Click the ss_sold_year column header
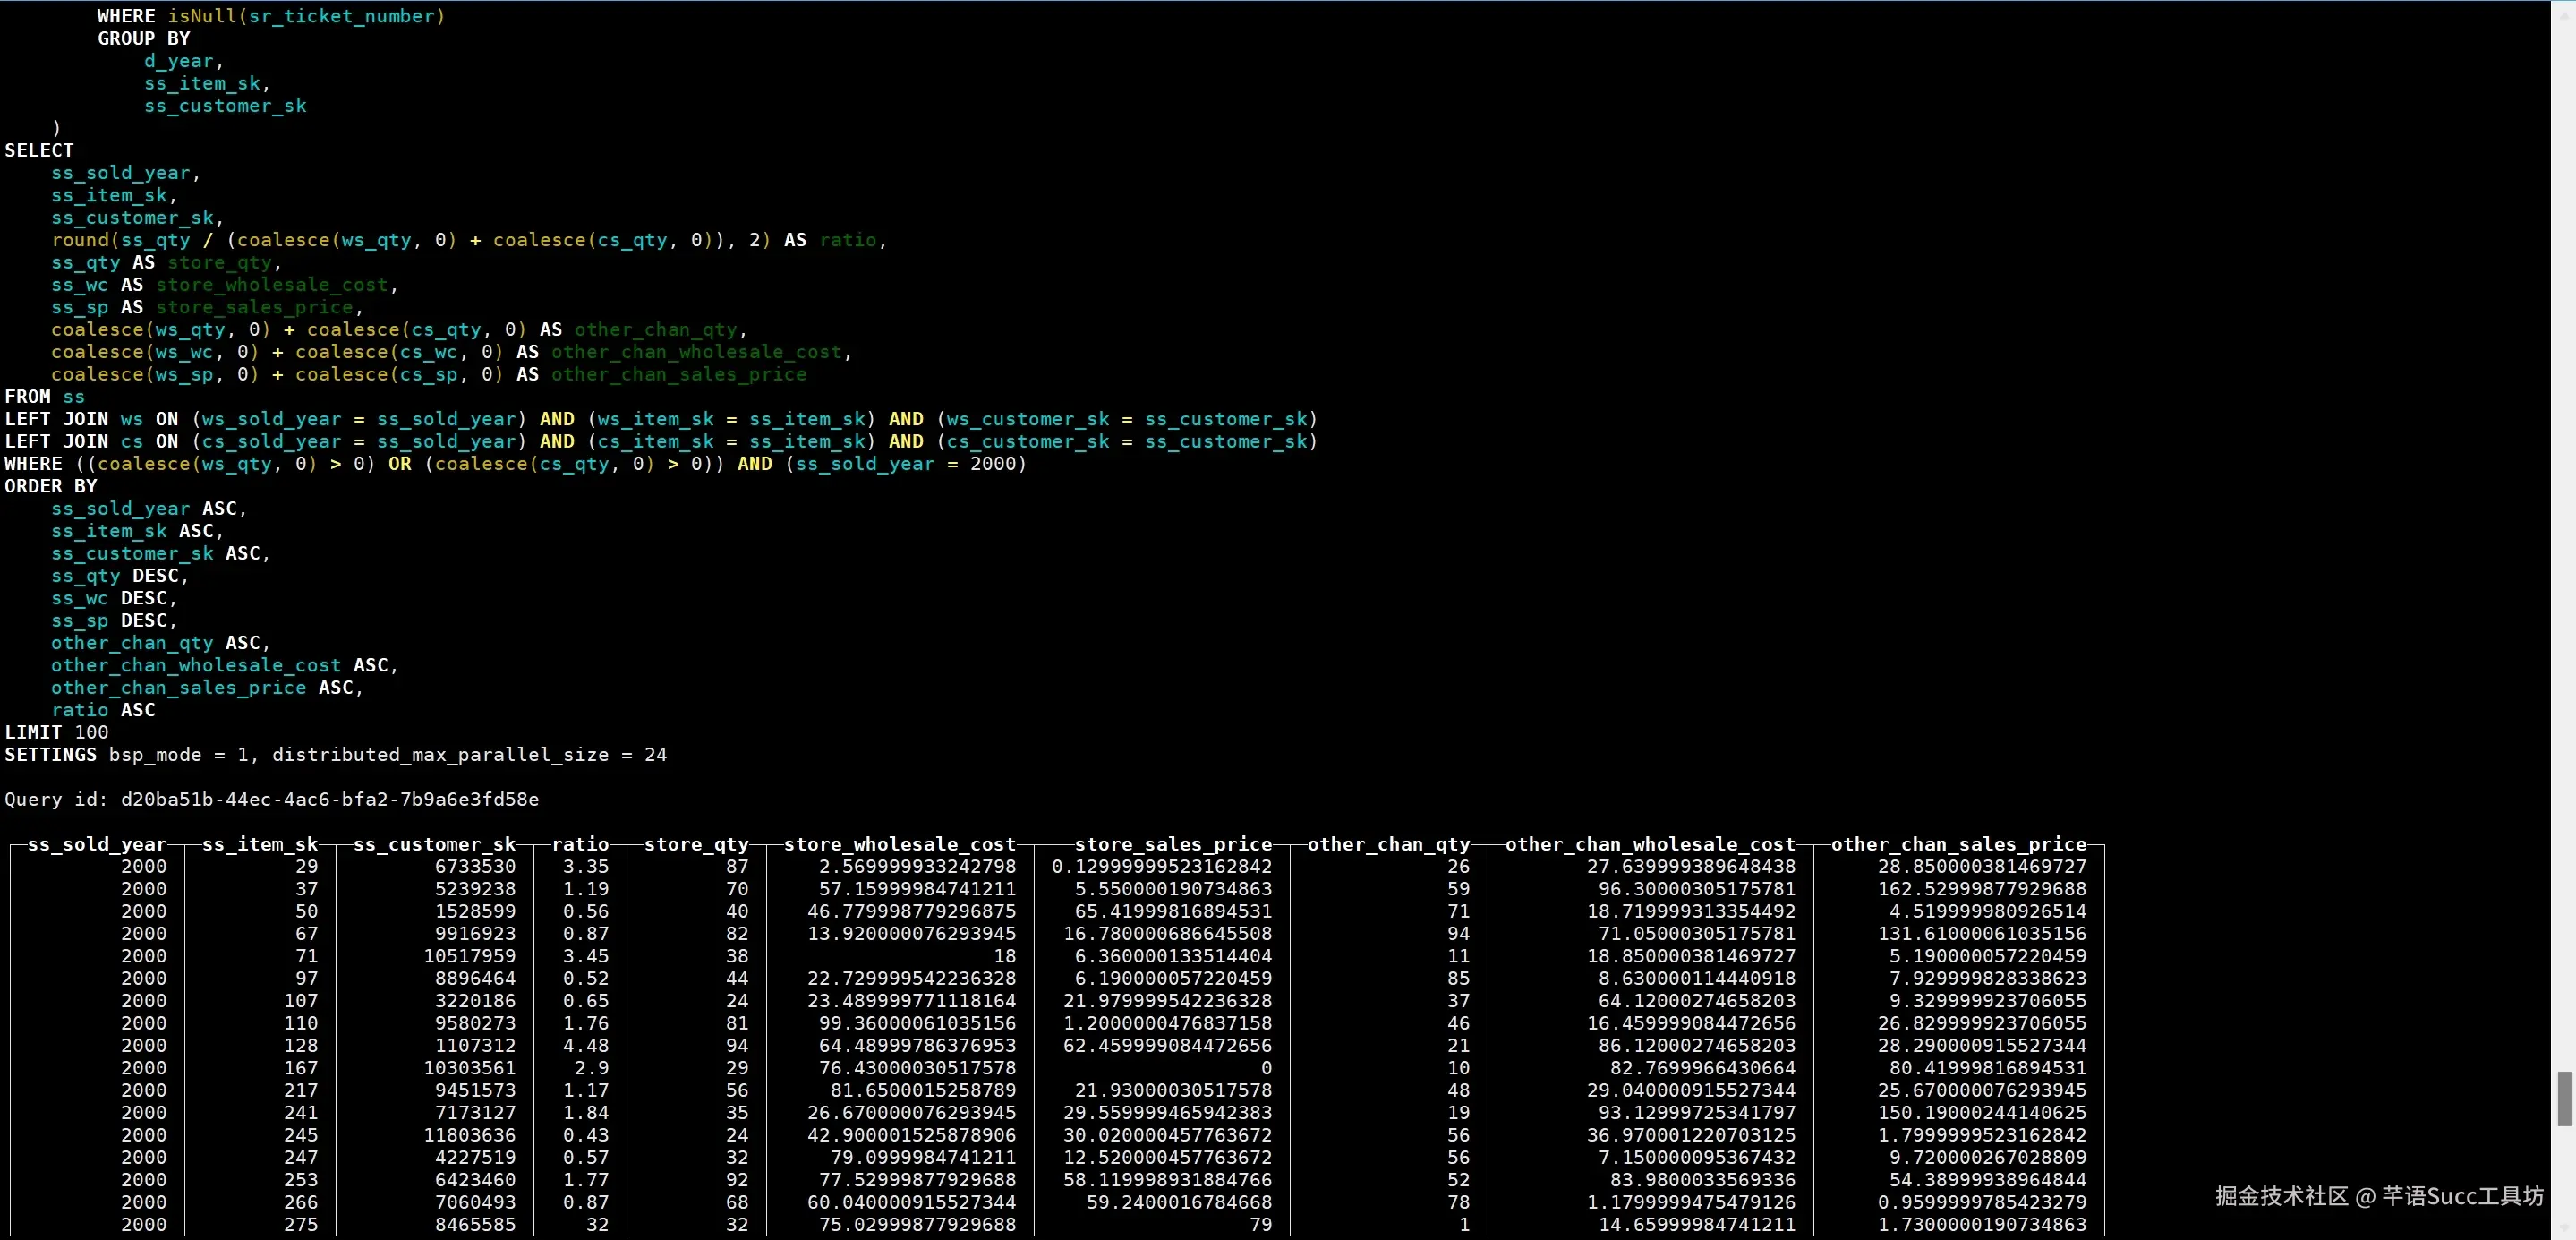2576x1240 pixels. click(x=97, y=844)
